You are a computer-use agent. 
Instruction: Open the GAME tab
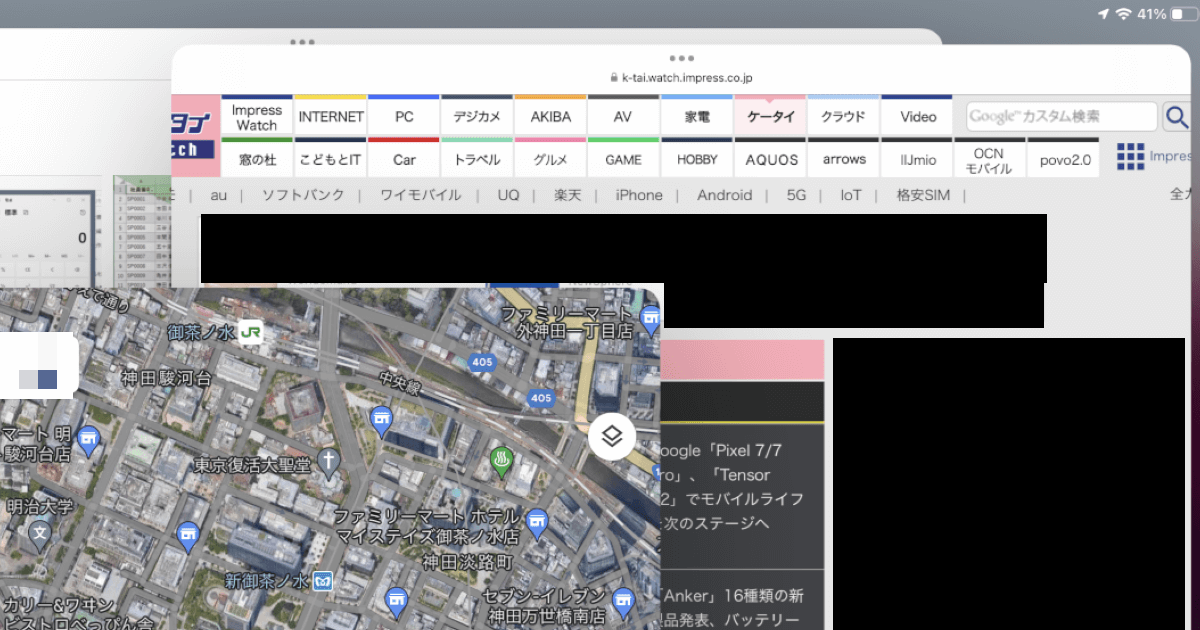(x=623, y=159)
